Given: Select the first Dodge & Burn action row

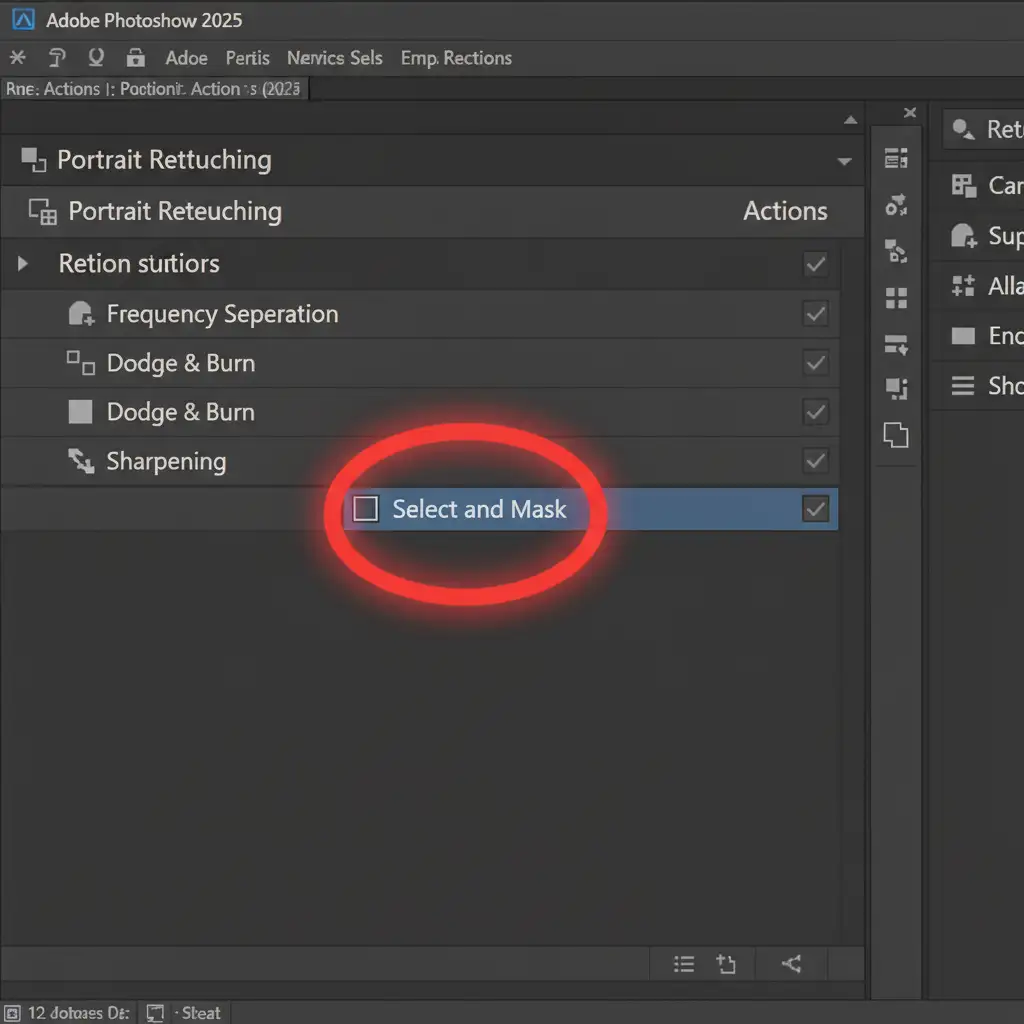Looking at the screenshot, I should pyautogui.click(x=180, y=363).
